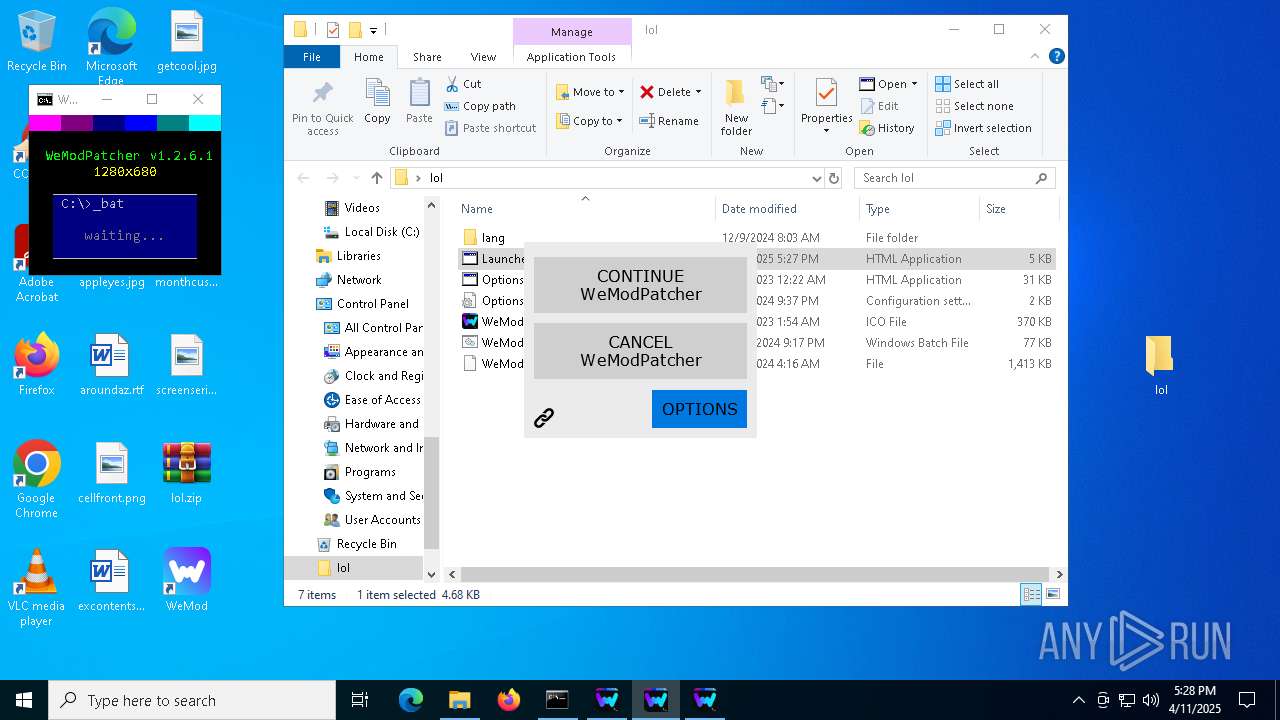Open the File tab
This screenshot has height=720, width=1280.
(312, 57)
